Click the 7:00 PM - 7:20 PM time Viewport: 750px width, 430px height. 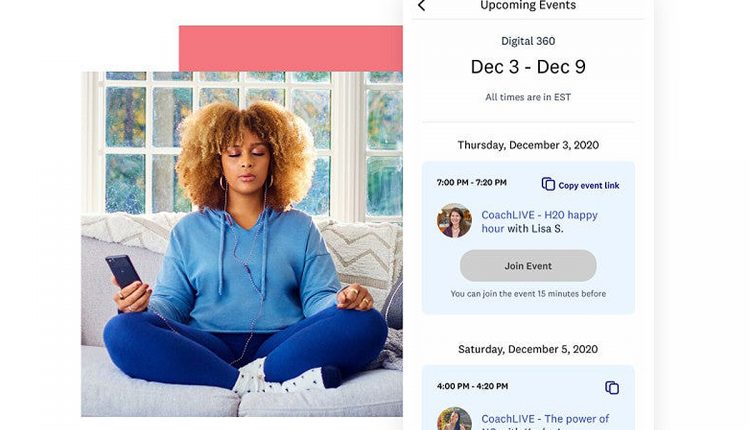472,182
